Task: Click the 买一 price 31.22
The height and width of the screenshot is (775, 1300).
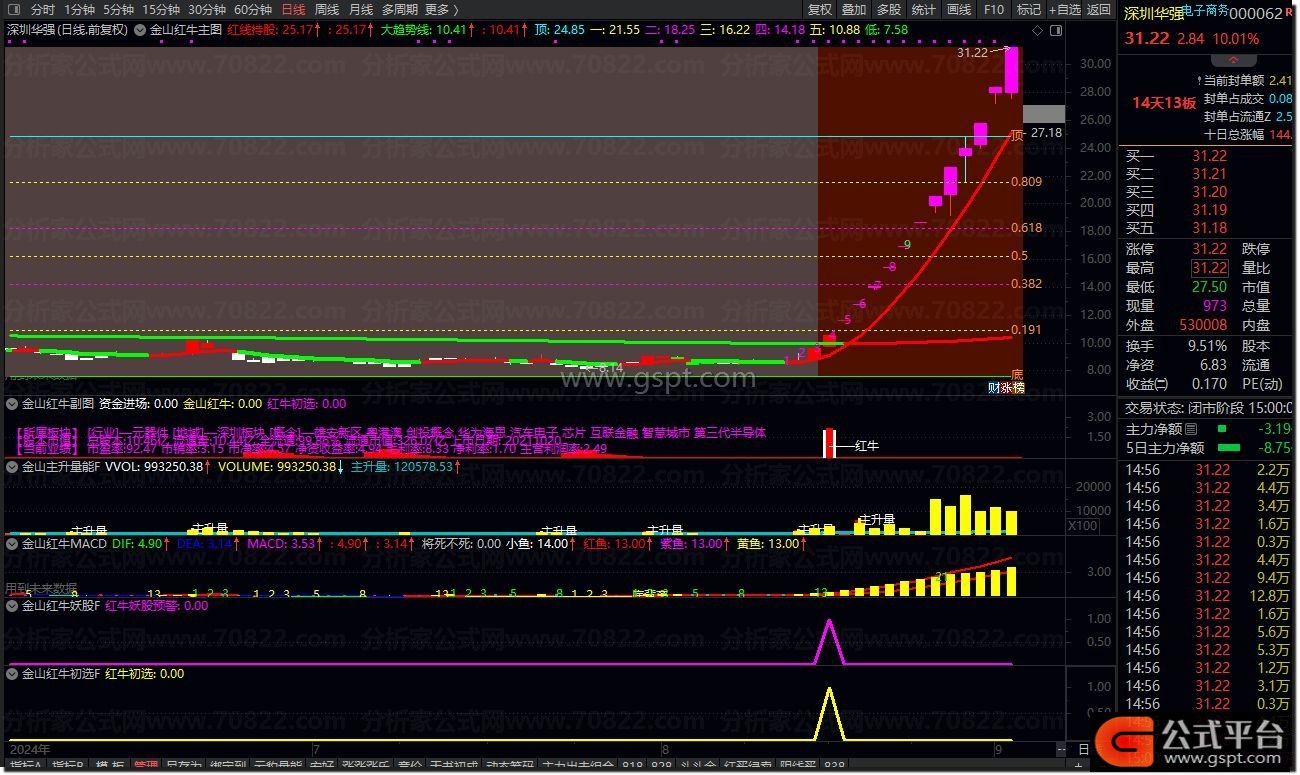Action: (x=1209, y=156)
